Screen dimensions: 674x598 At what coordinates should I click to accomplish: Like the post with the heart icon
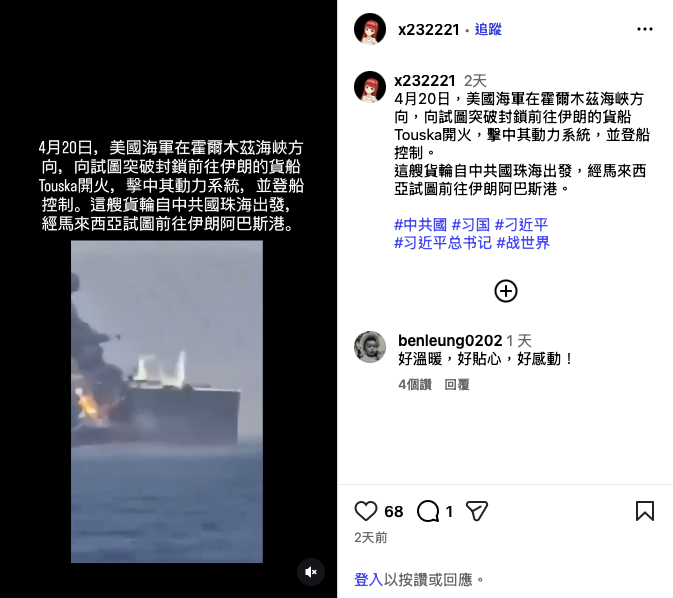tap(366, 511)
